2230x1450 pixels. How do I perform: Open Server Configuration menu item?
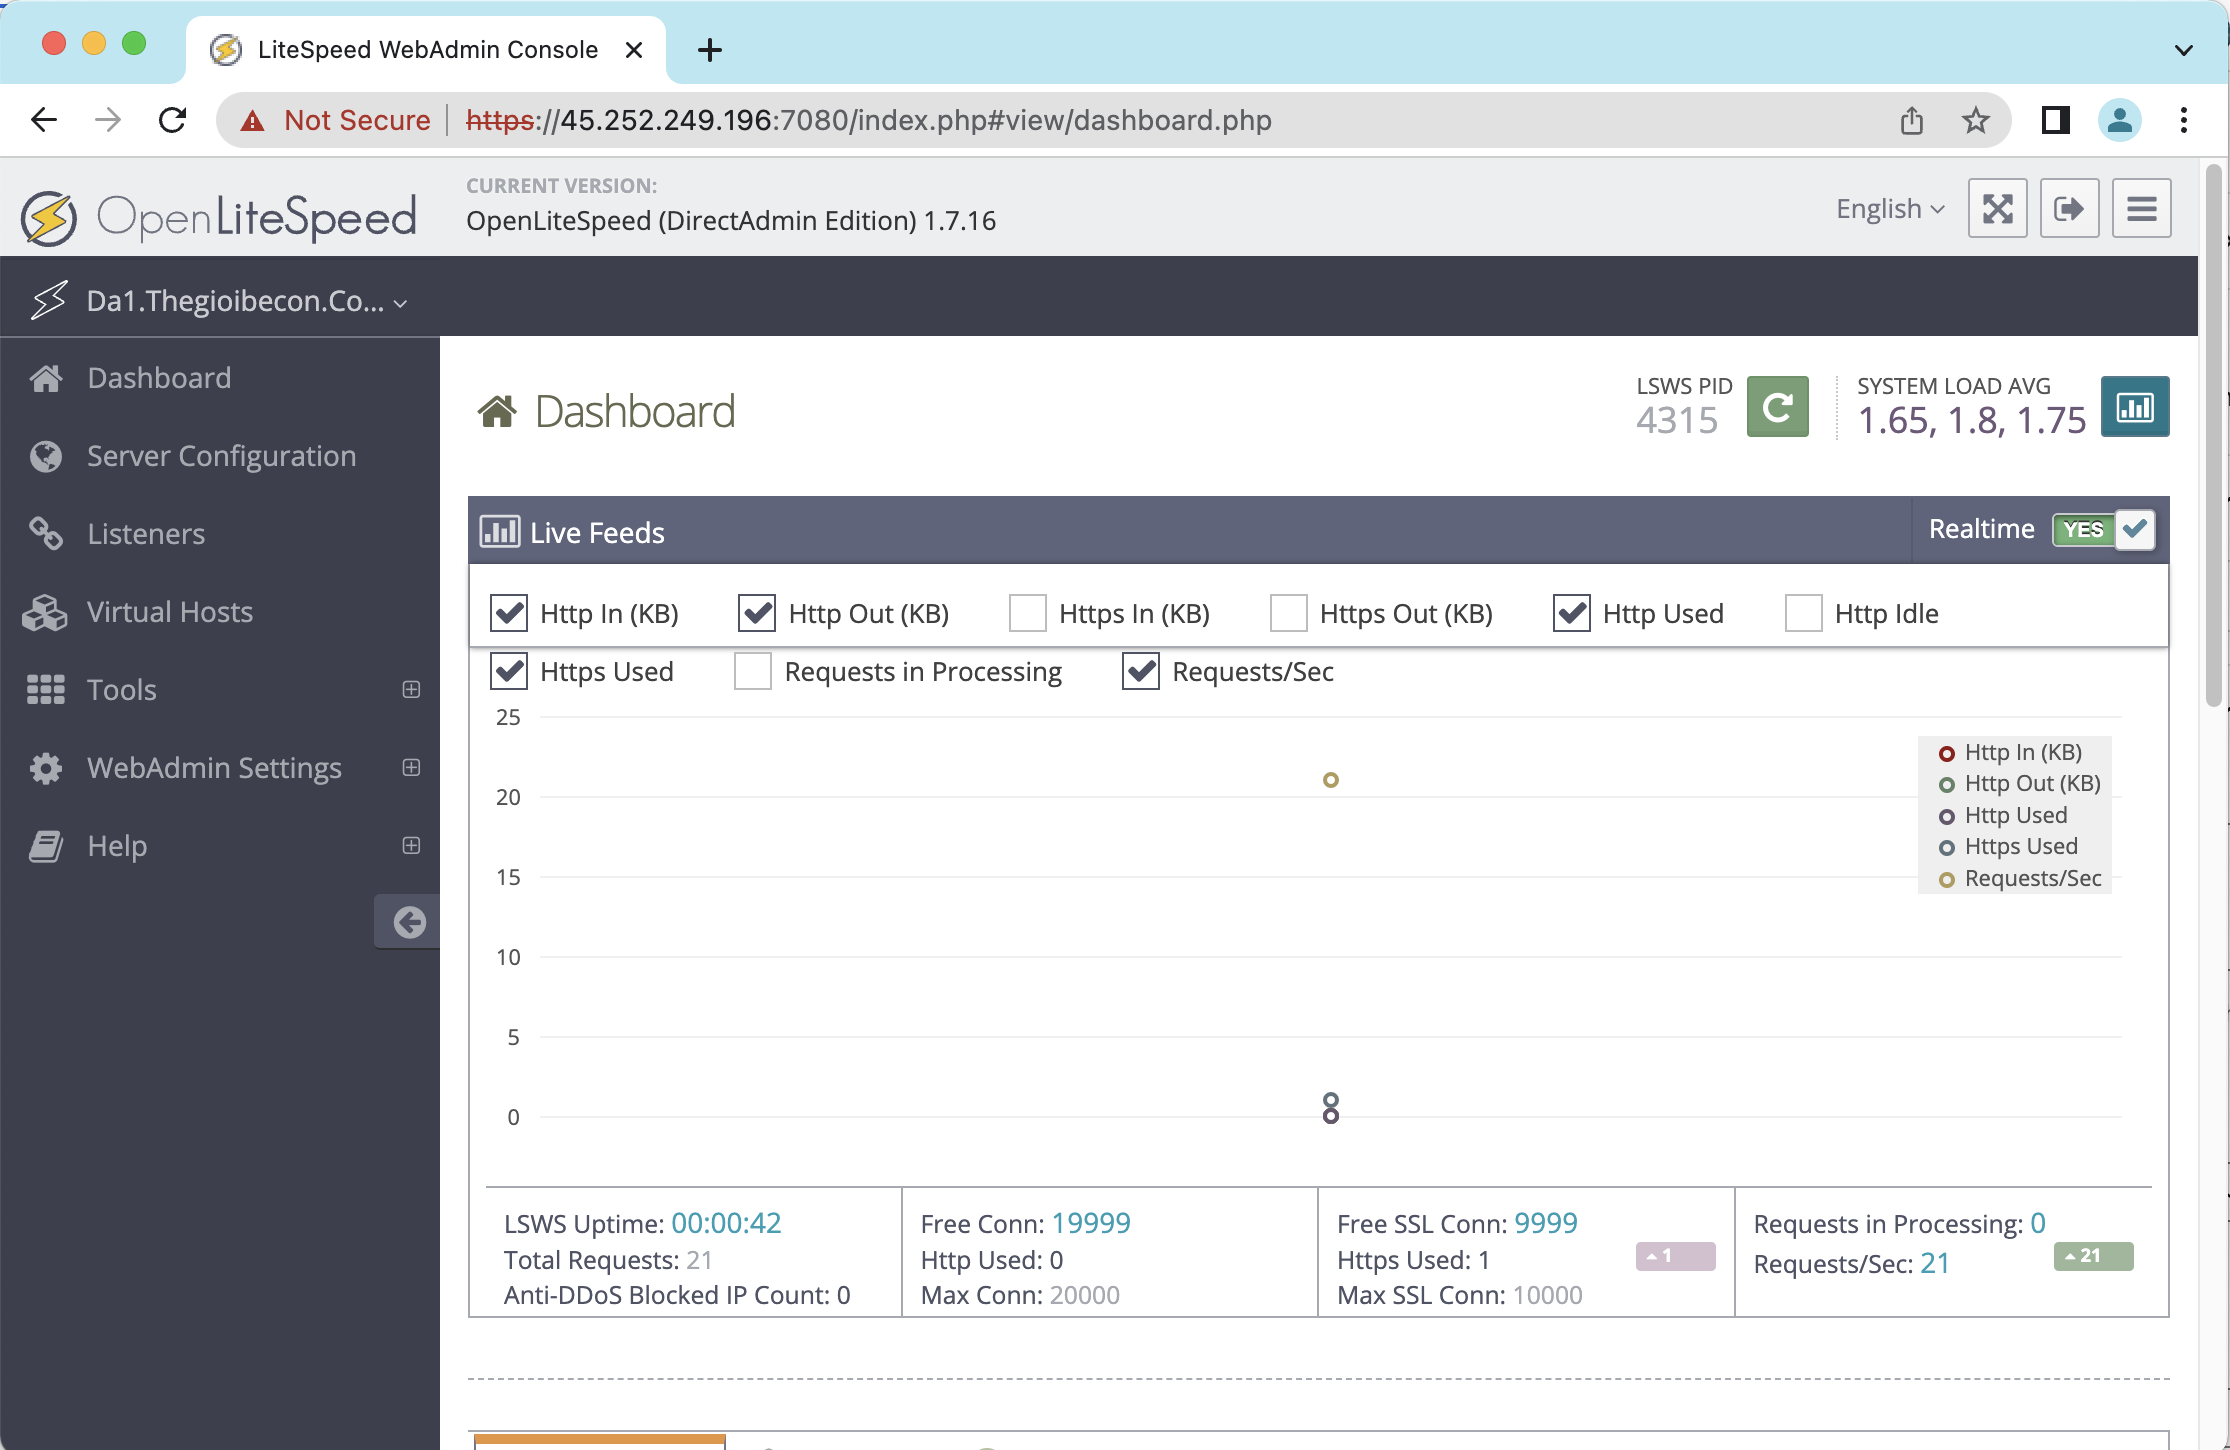(x=220, y=456)
